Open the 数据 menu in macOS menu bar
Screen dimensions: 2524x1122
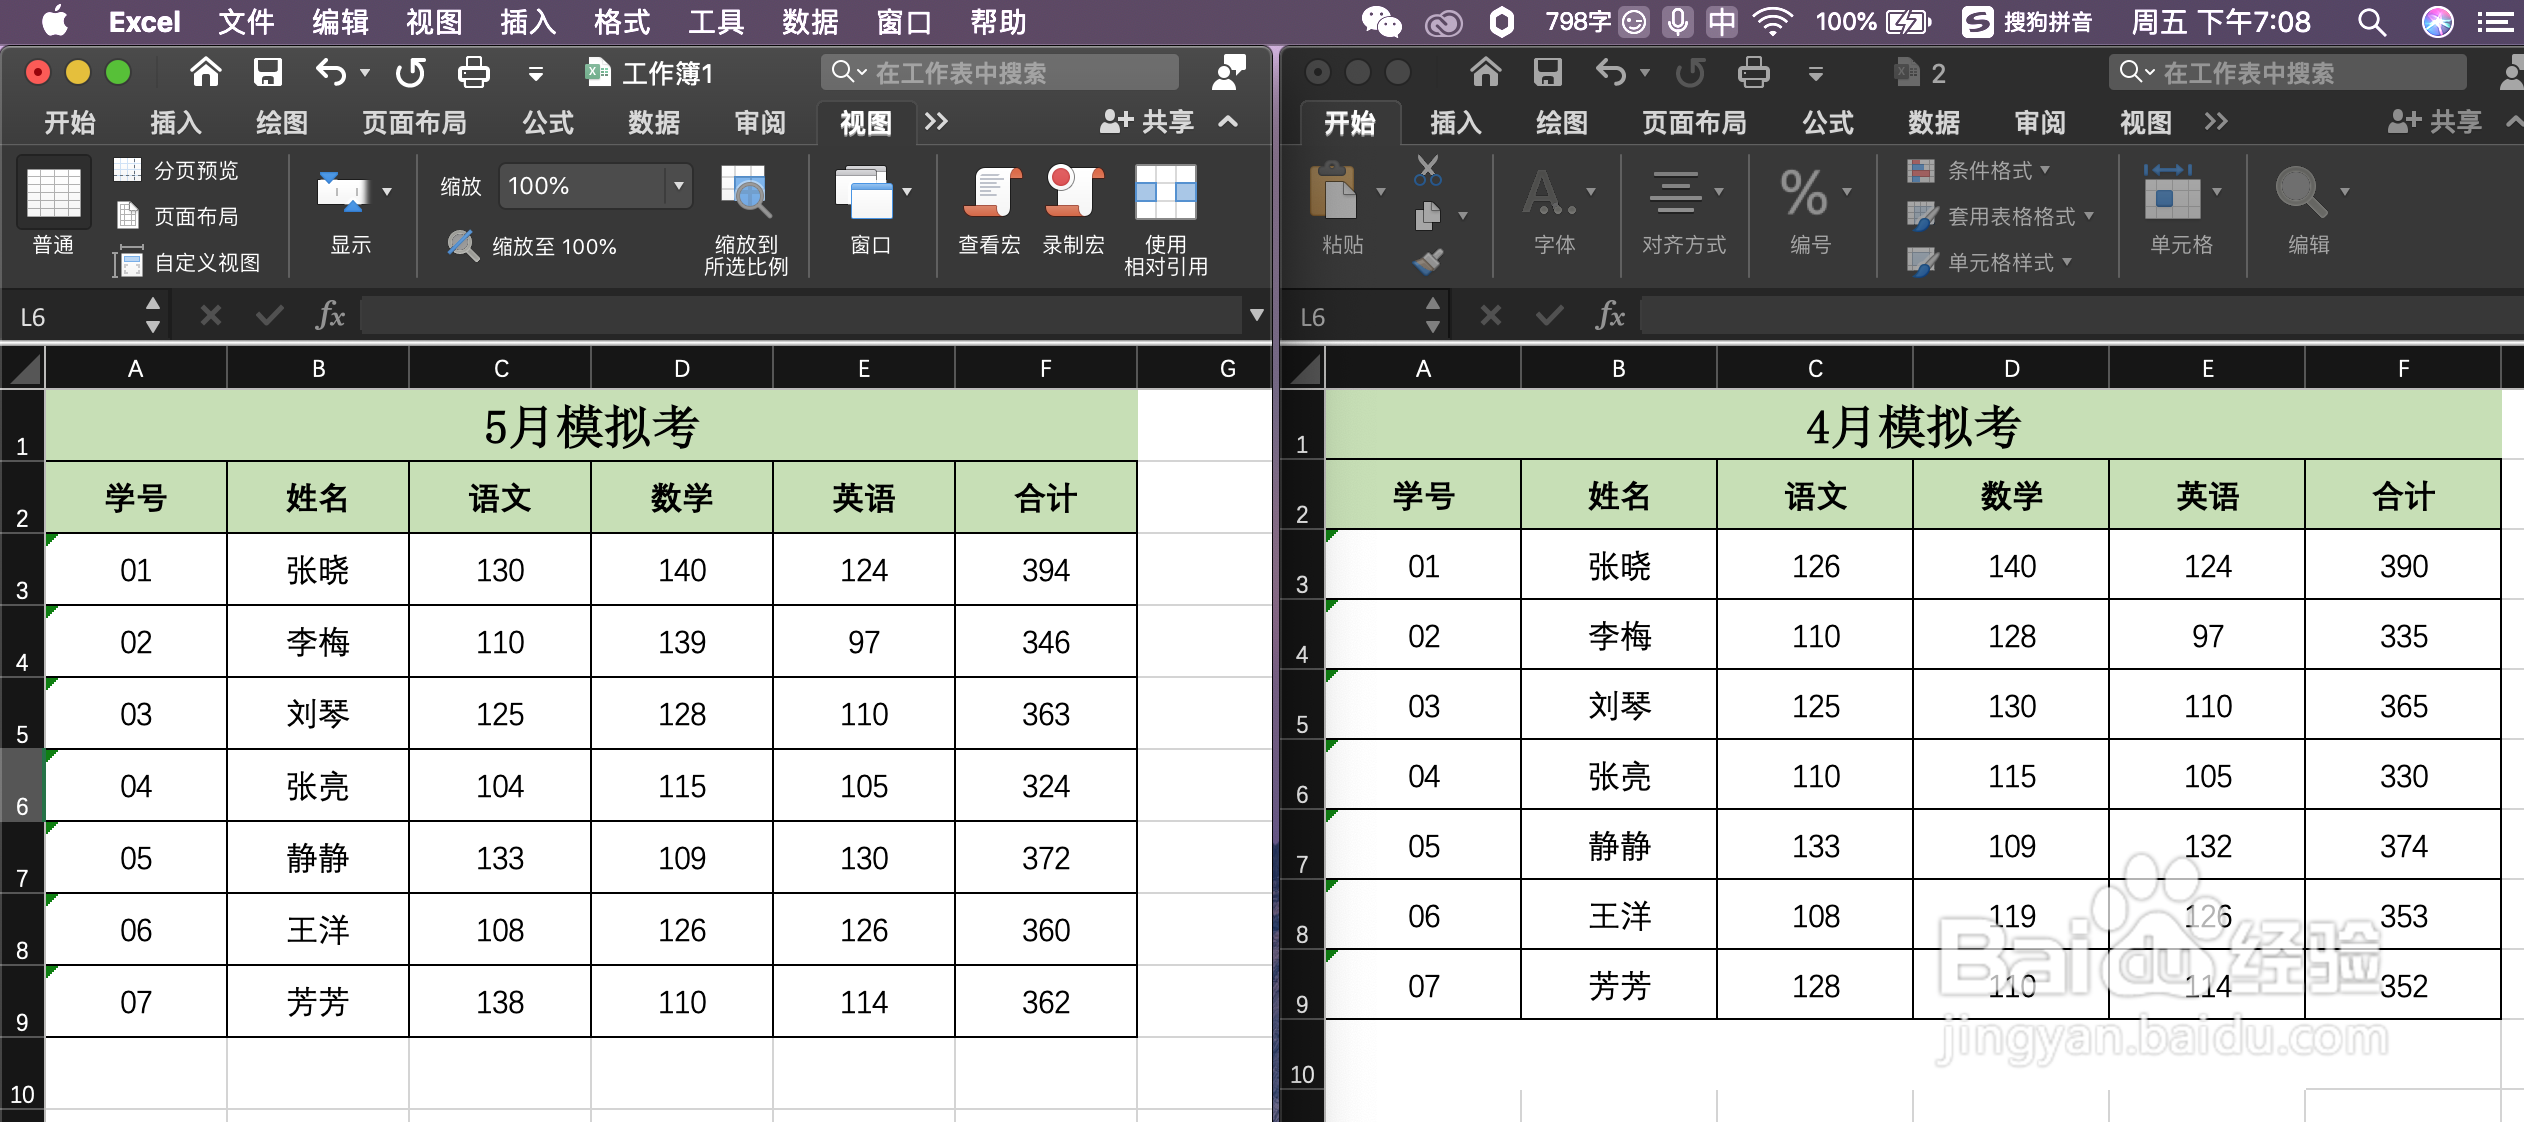pos(809,22)
